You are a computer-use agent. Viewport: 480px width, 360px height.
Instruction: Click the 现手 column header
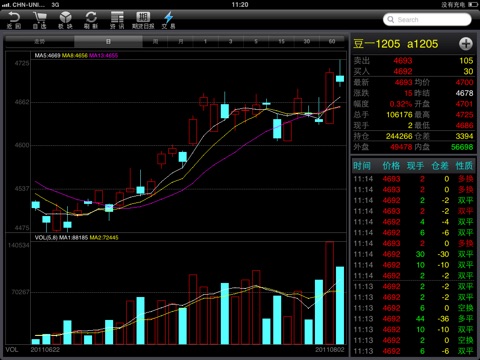pyautogui.click(x=415, y=166)
